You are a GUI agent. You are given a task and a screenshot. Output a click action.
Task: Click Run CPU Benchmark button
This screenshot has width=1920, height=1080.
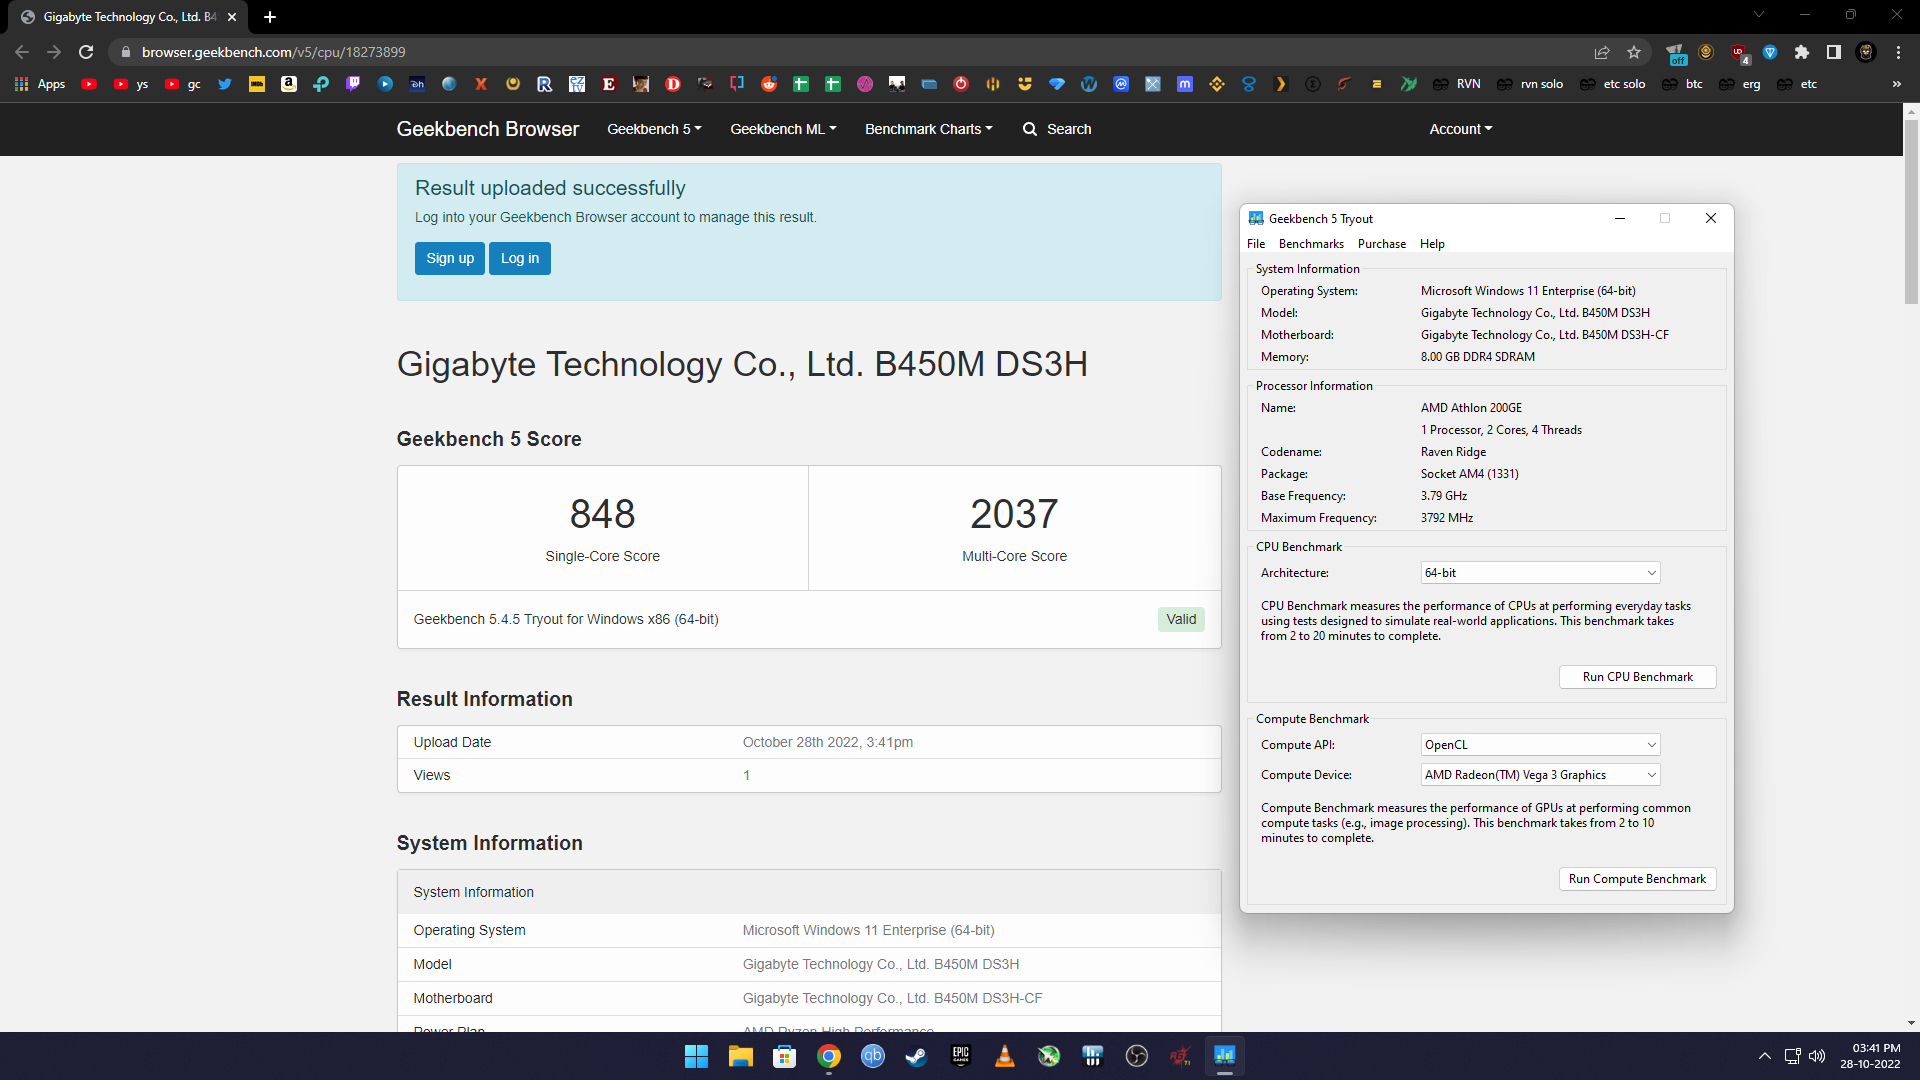(1638, 677)
